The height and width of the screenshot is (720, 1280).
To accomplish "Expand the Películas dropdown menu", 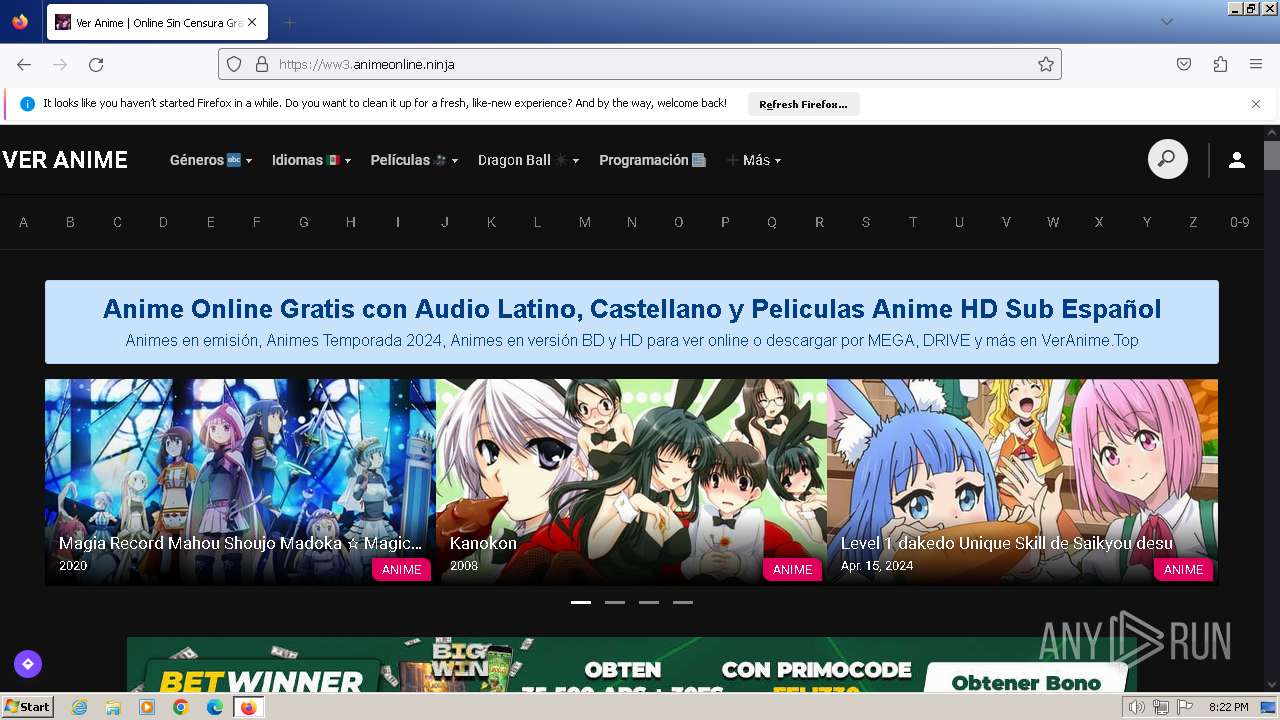I will coord(414,160).
